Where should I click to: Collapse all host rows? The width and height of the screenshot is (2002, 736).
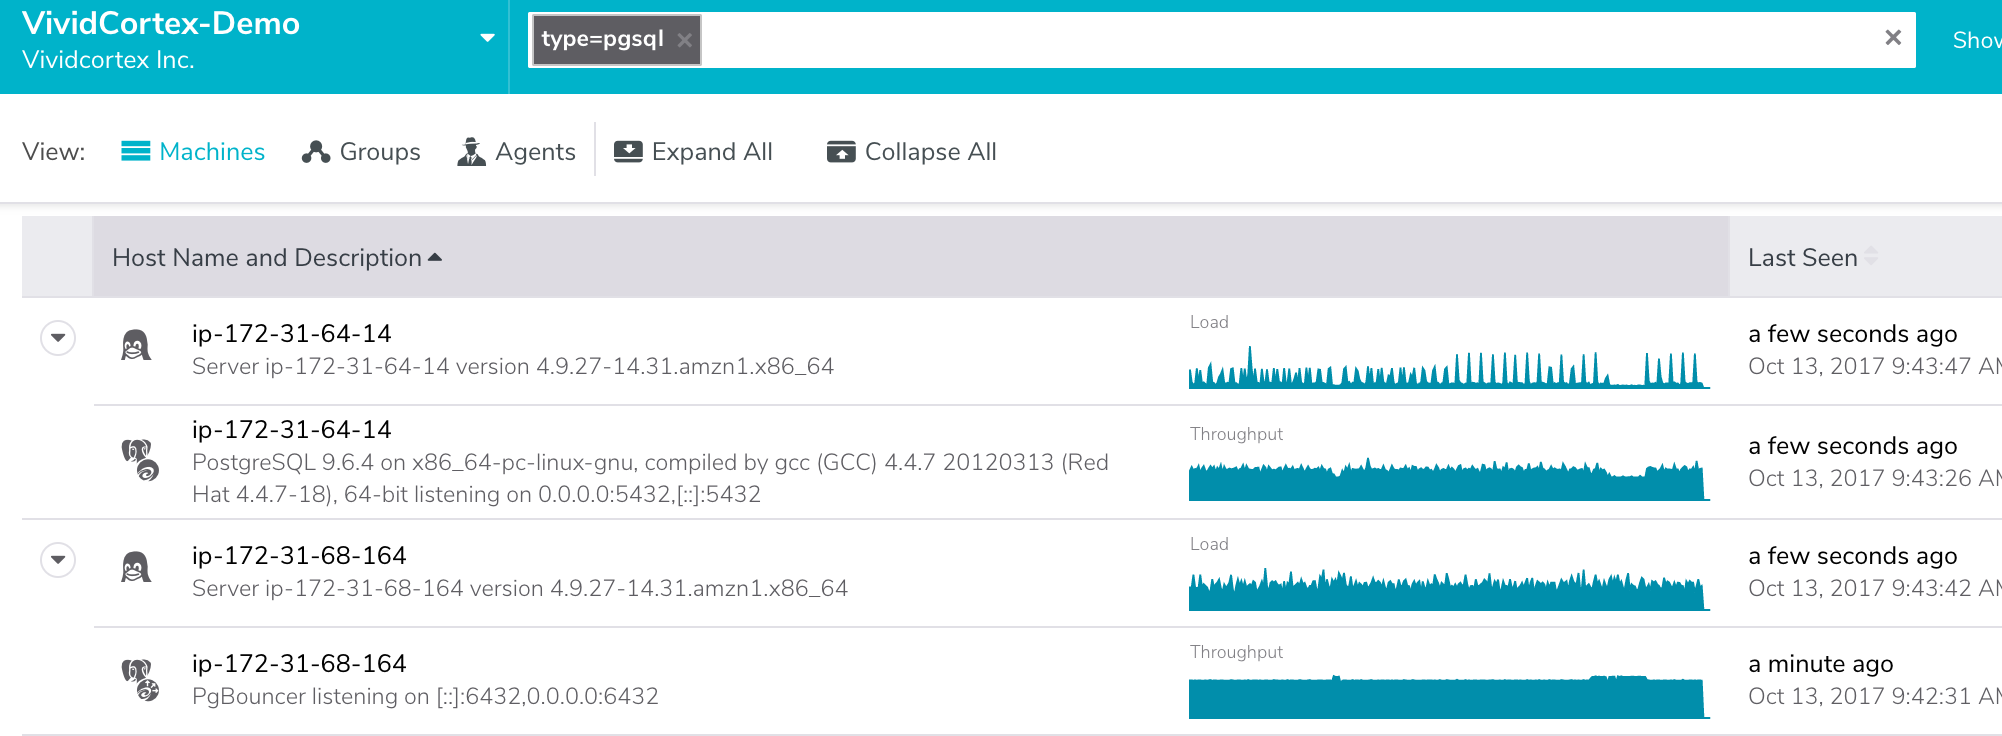[912, 152]
